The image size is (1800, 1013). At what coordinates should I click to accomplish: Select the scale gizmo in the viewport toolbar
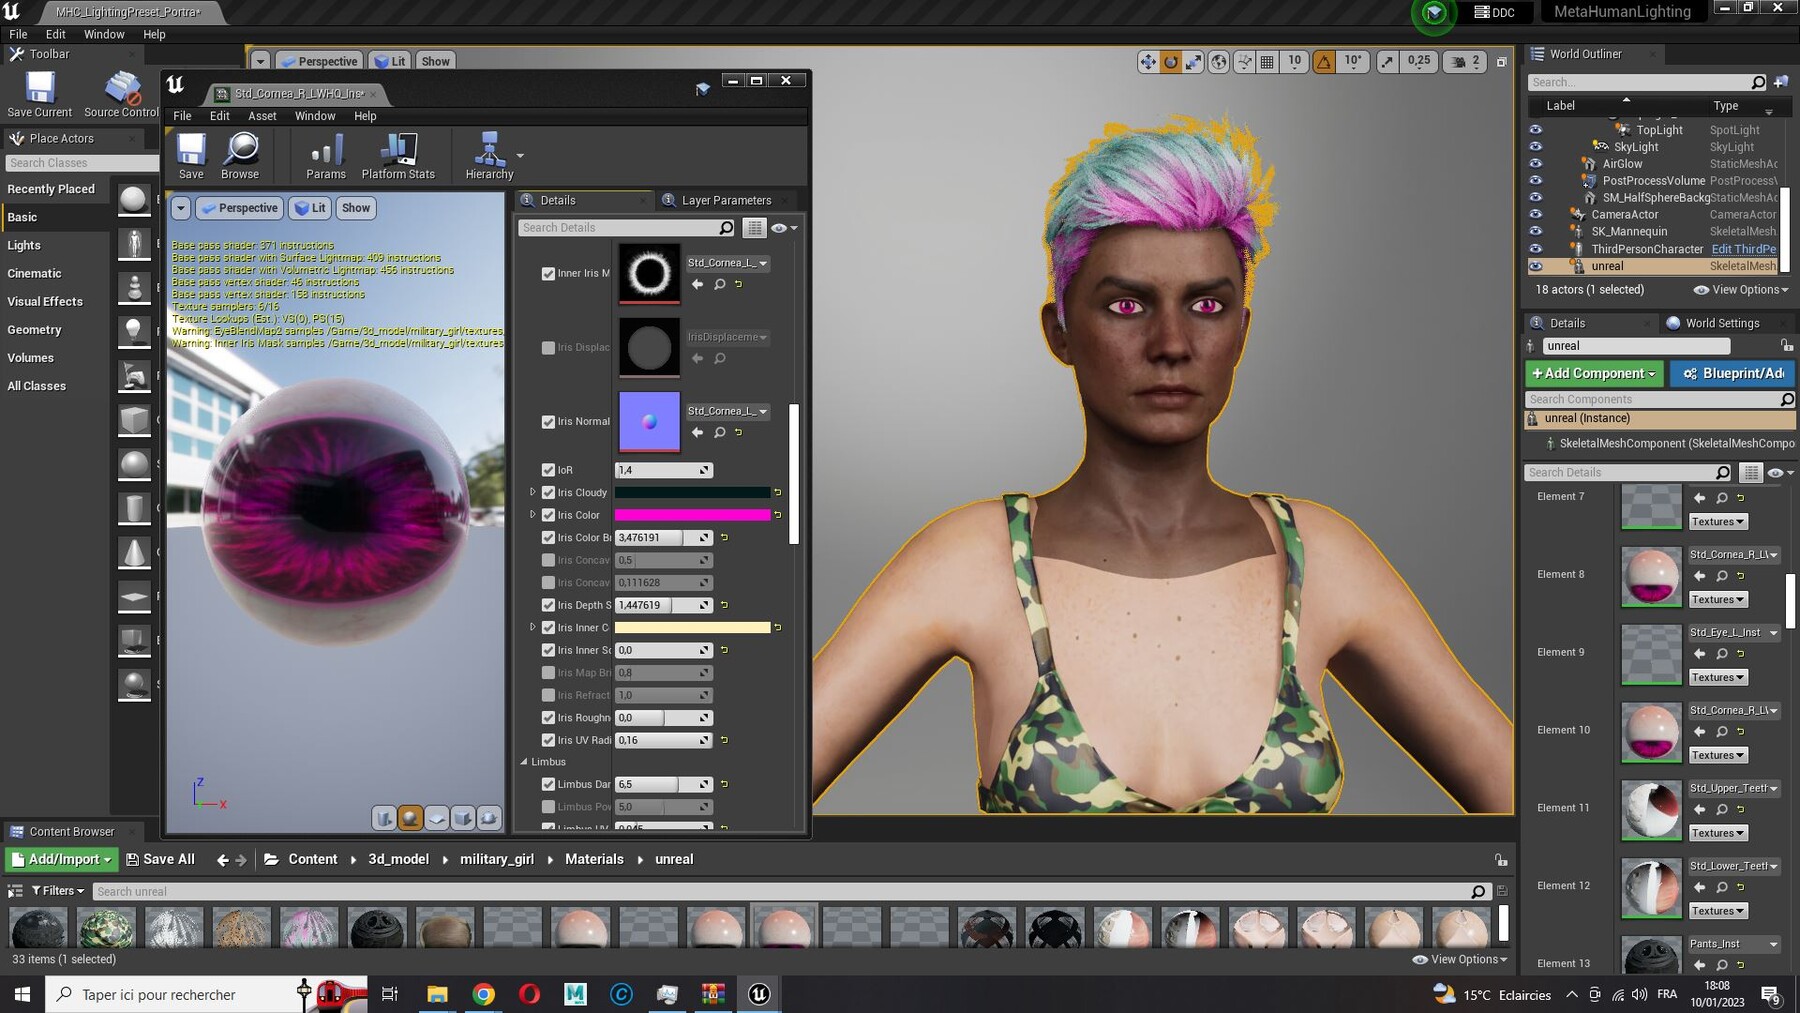1193,62
